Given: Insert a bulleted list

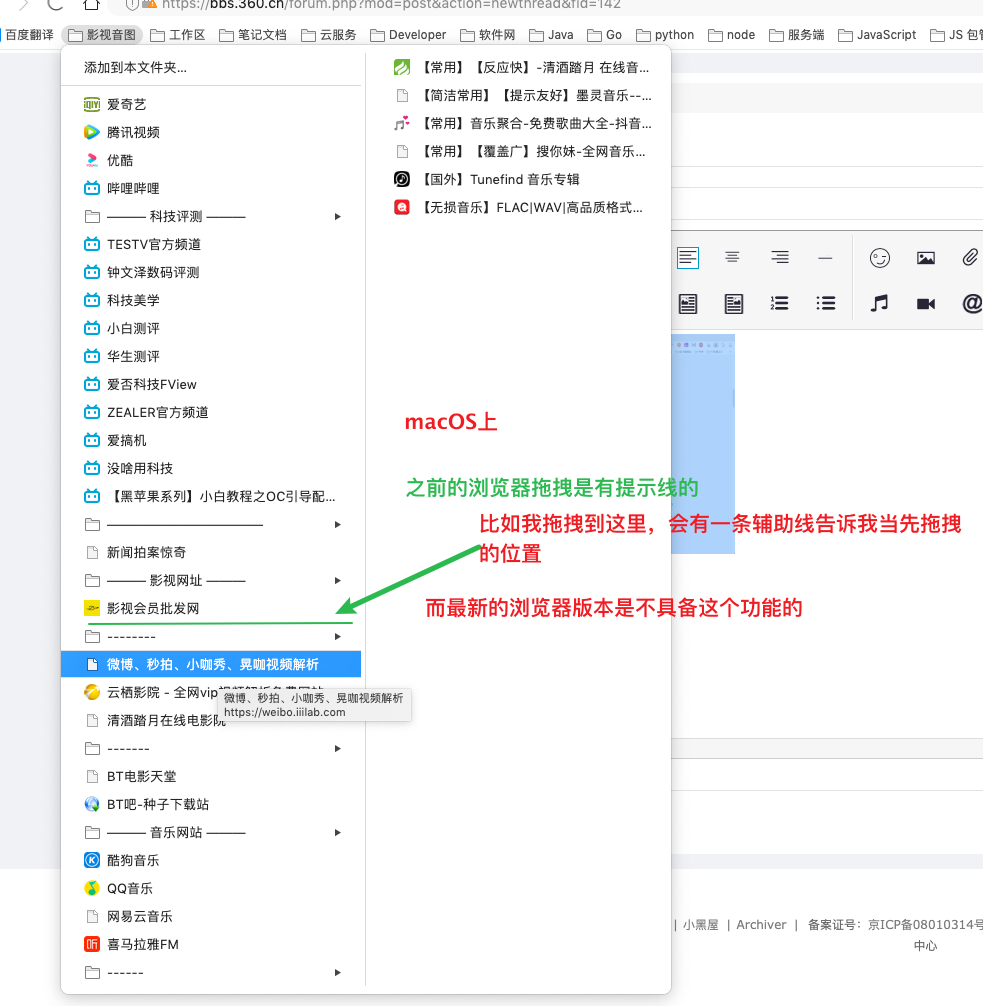Looking at the screenshot, I should (826, 303).
